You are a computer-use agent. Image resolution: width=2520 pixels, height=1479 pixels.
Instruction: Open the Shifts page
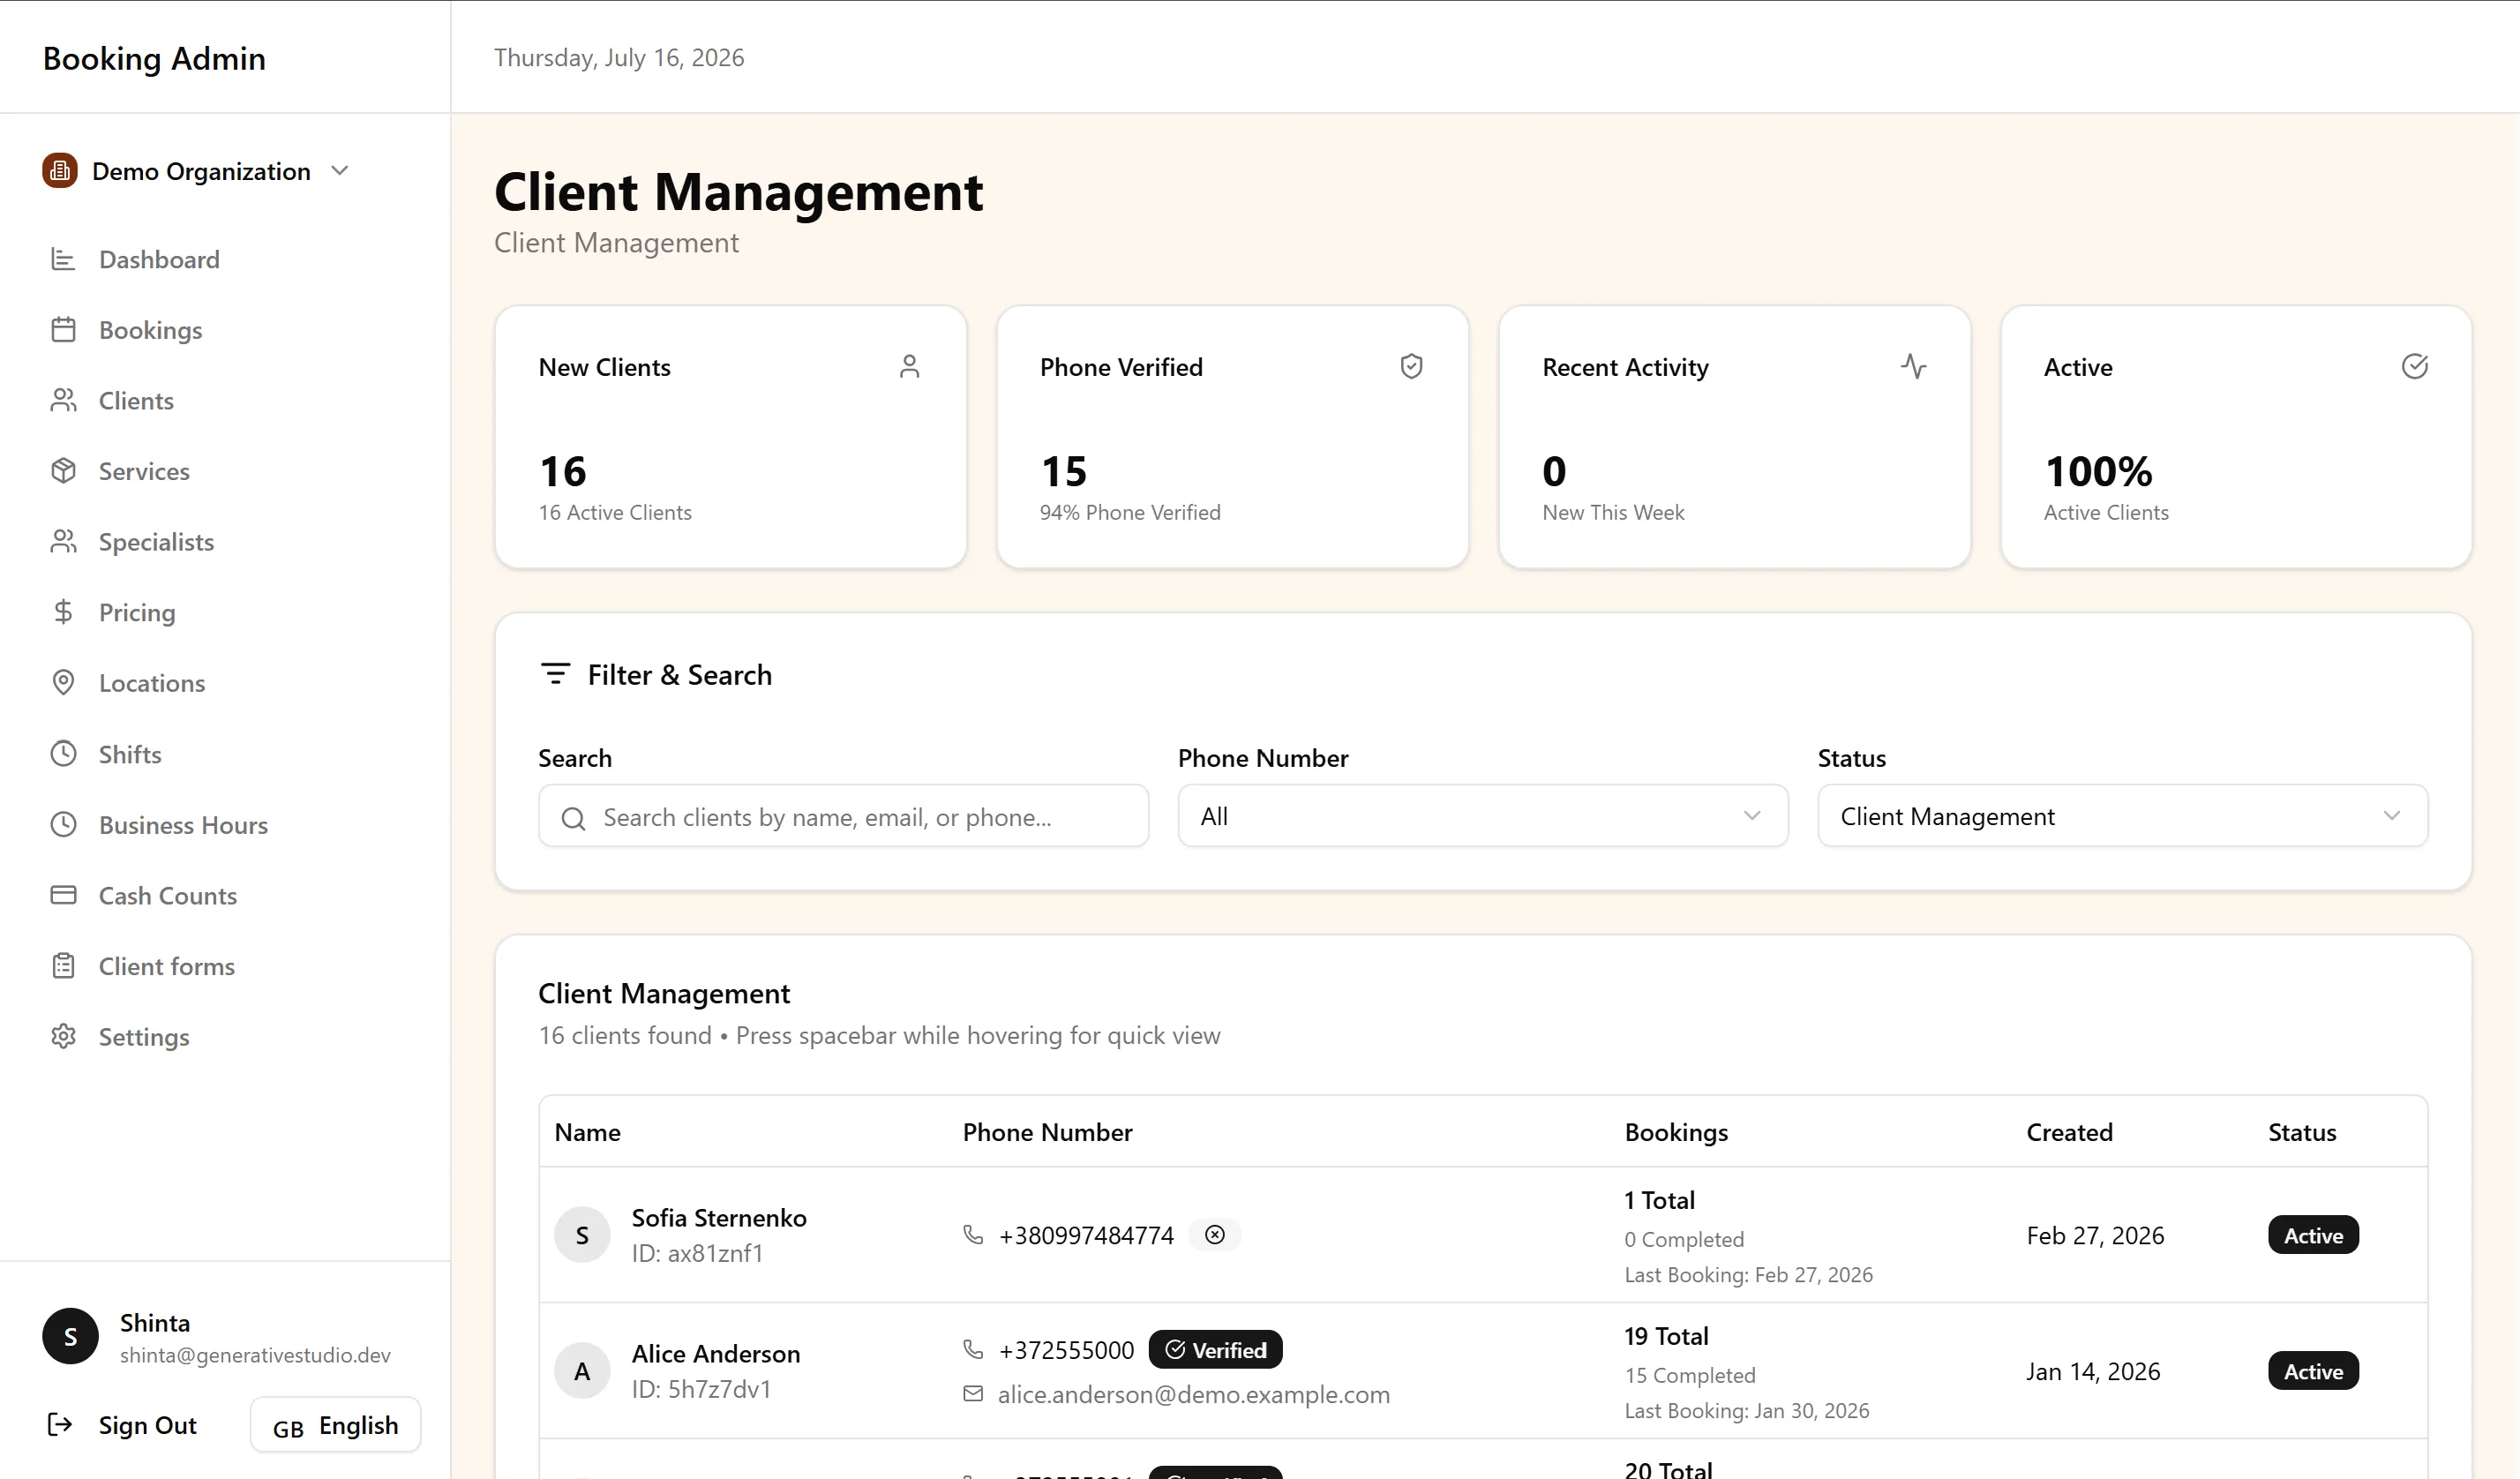tap(130, 754)
